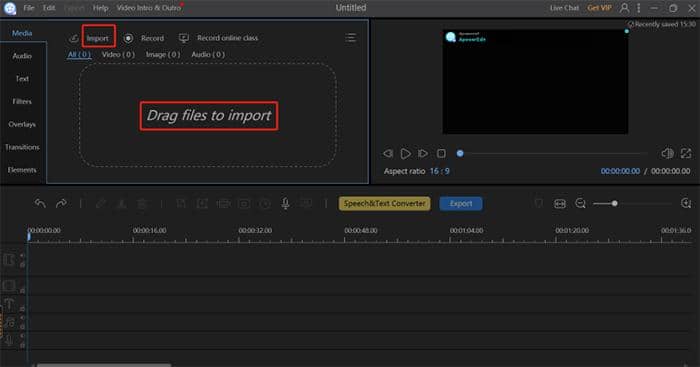Click the trash Delete icon in toolbar
700x367 pixels.
(x=142, y=204)
